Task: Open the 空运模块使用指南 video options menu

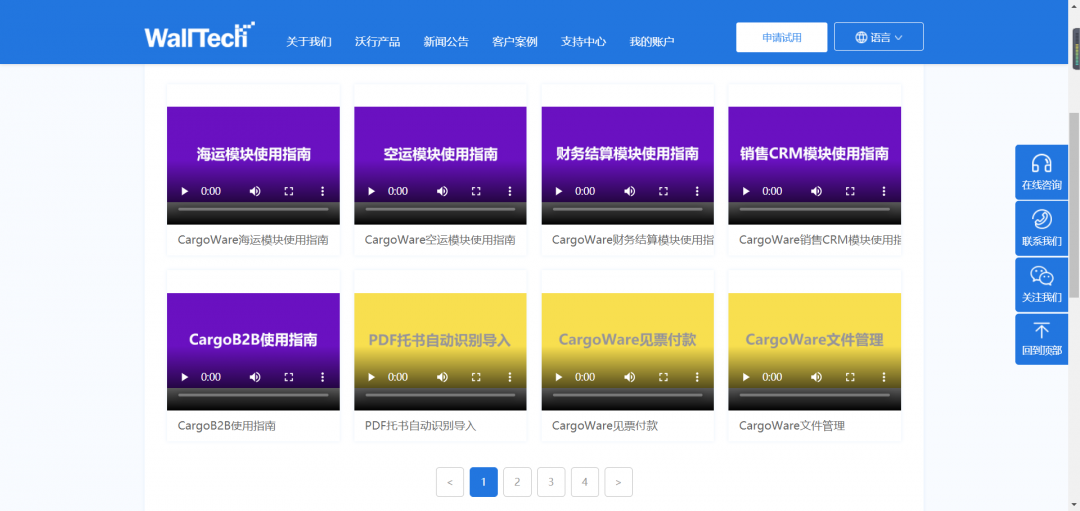Action: point(510,191)
